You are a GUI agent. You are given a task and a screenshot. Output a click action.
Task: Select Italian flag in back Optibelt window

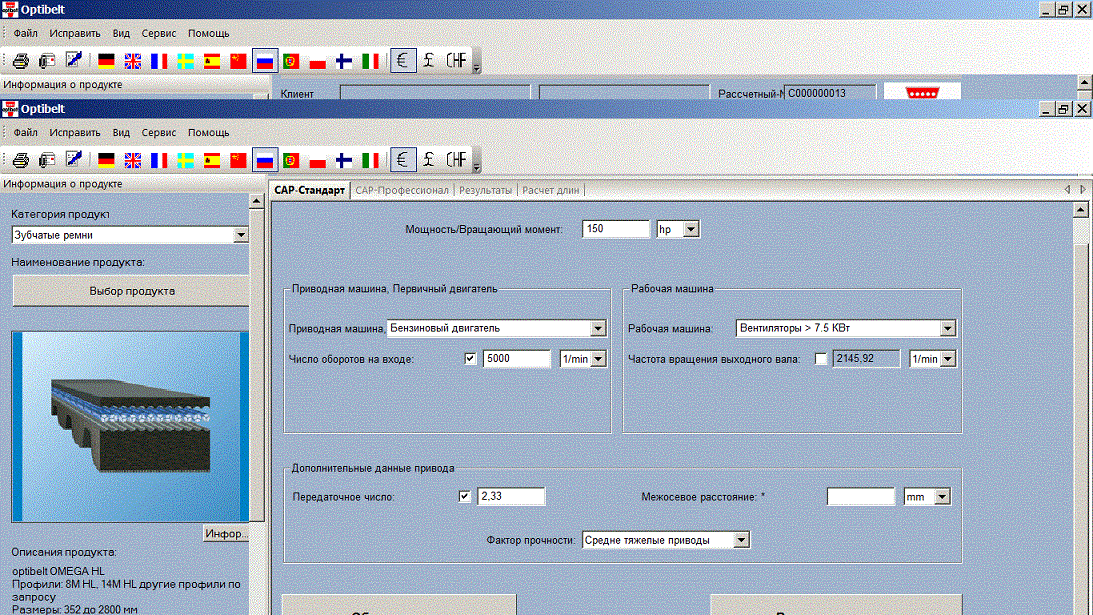[371, 61]
